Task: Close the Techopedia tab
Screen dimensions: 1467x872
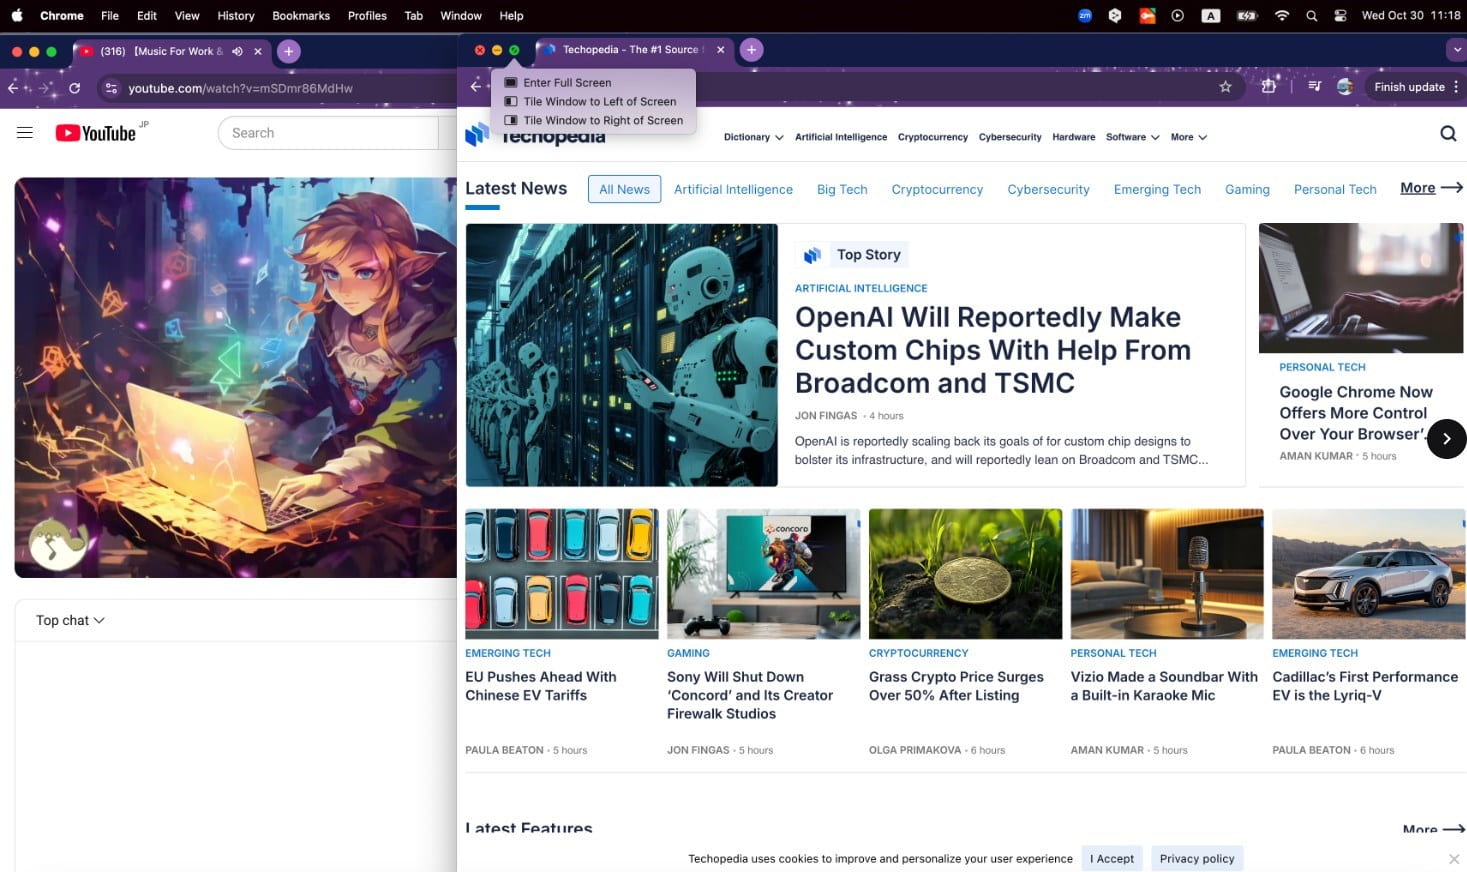Action: pyautogui.click(x=720, y=49)
